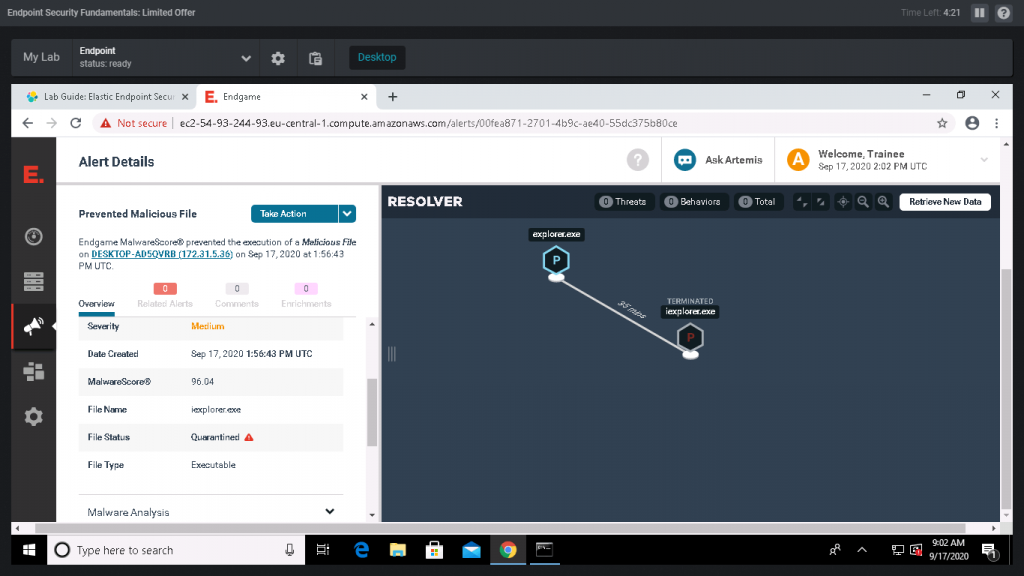Select the terminated iexplorer.exe process node
Image resolution: width=1024 pixels, height=576 pixels.
(x=690, y=338)
